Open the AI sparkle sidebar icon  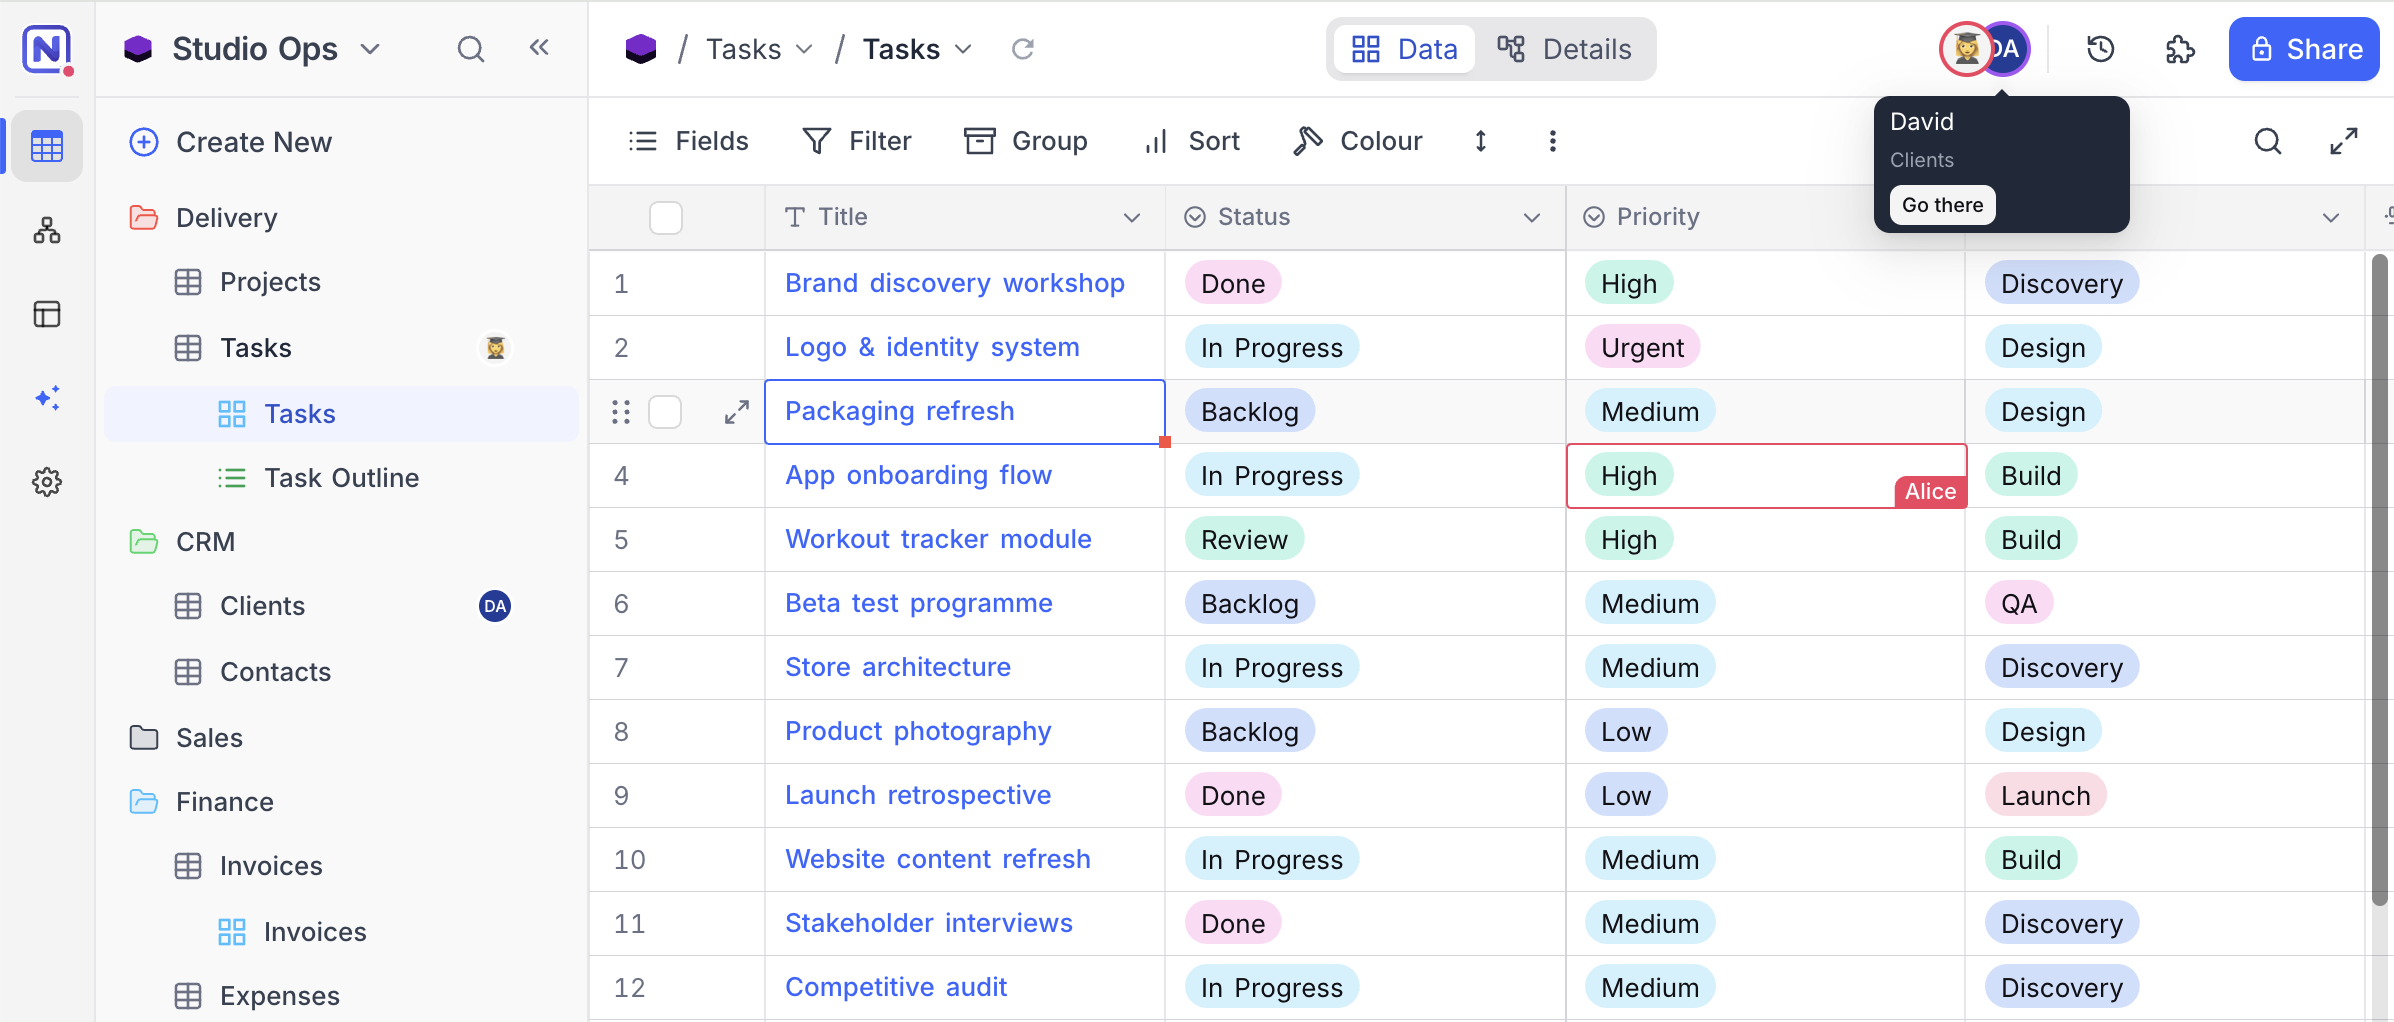click(47, 398)
